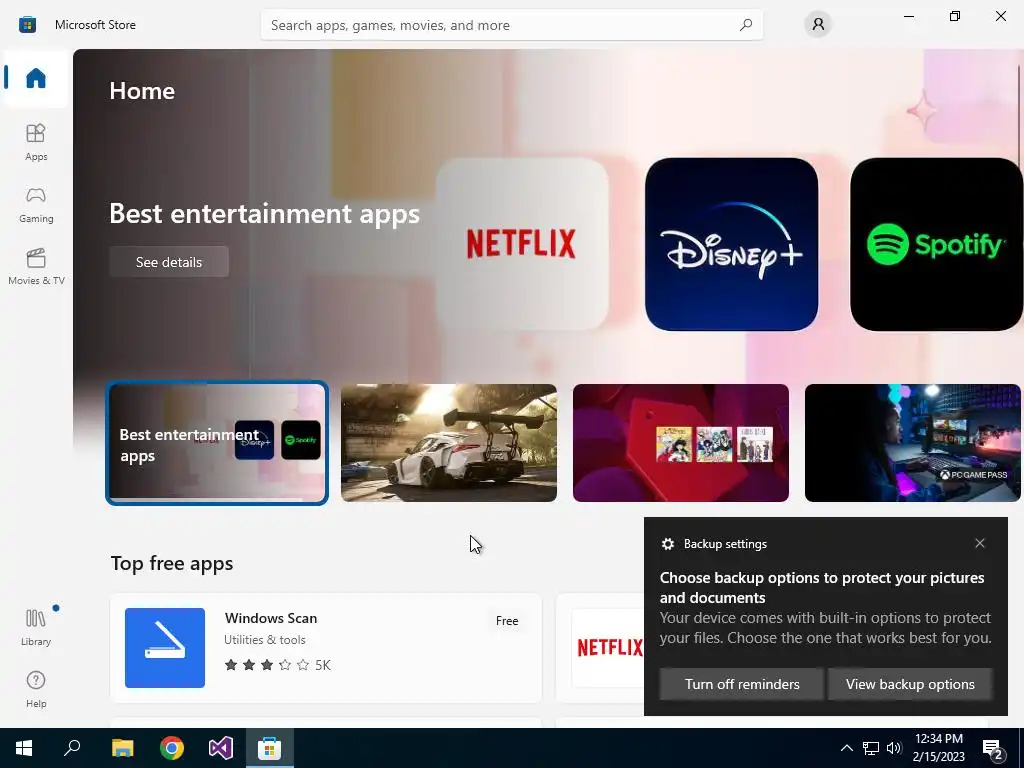This screenshot has width=1024, height=768.
Task: Launch Google Chrome from the taskbar
Action: coord(172,748)
